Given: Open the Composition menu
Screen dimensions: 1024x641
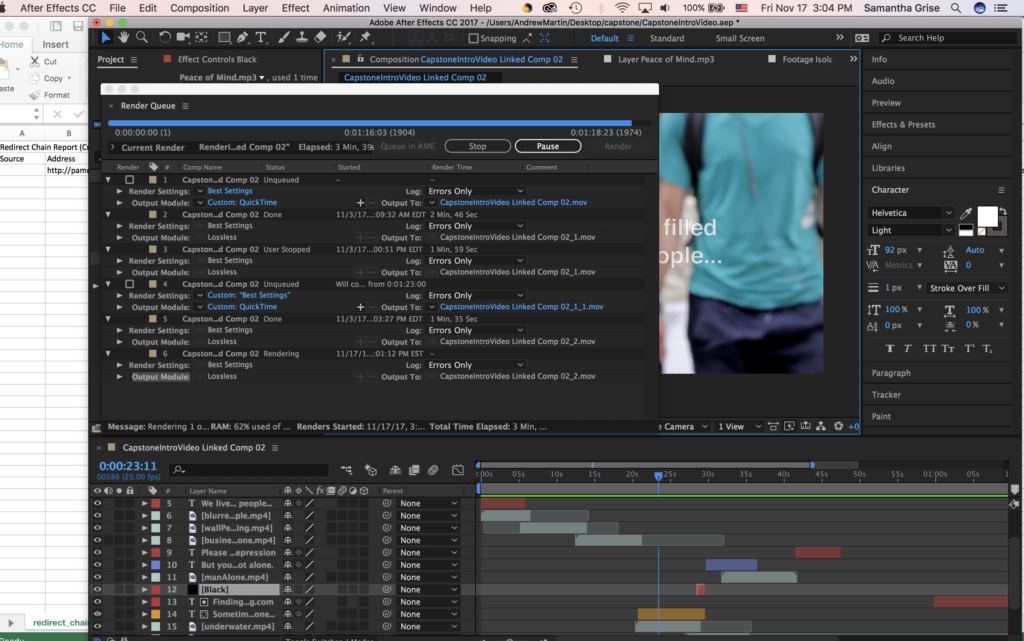Looking at the screenshot, I should pos(199,8).
